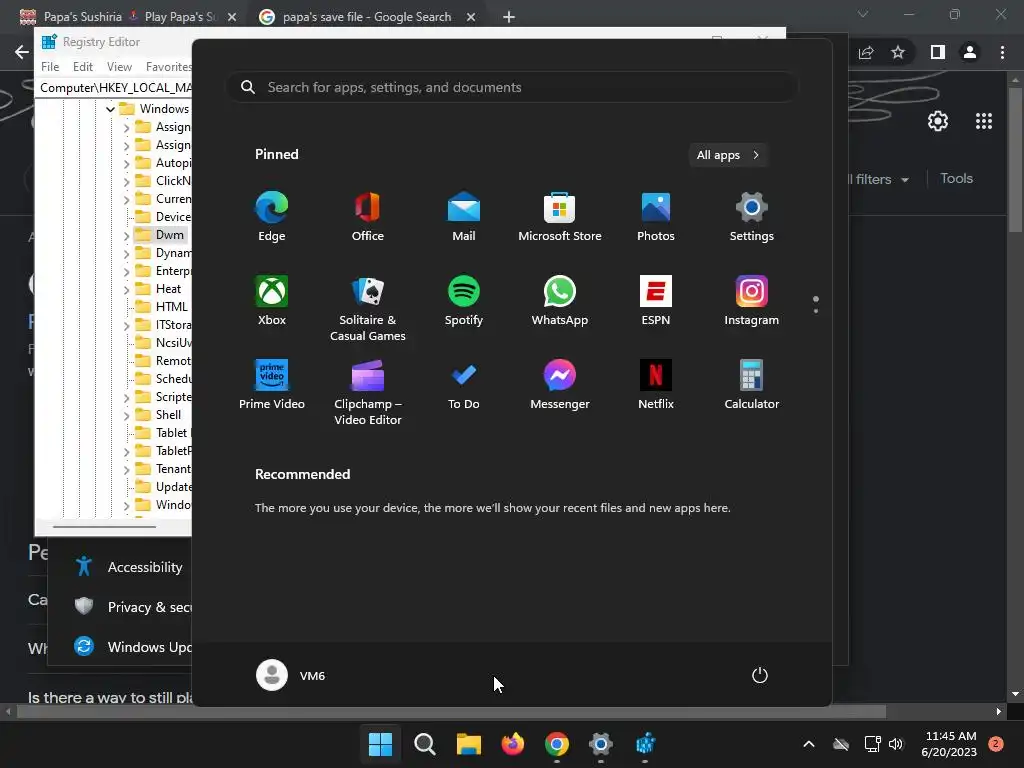Open the Favorites menu in Registry Editor
Viewport: 1024px width, 768px height.
tap(168, 67)
